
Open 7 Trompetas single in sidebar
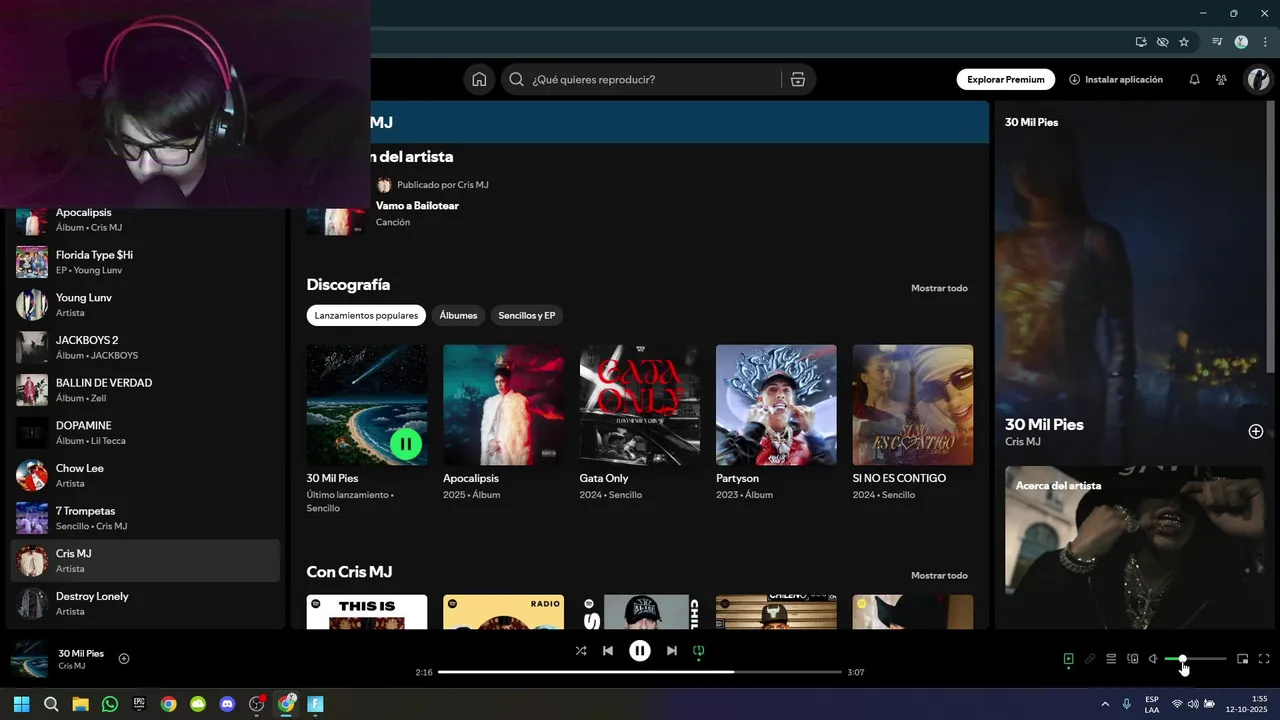pos(145,518)
